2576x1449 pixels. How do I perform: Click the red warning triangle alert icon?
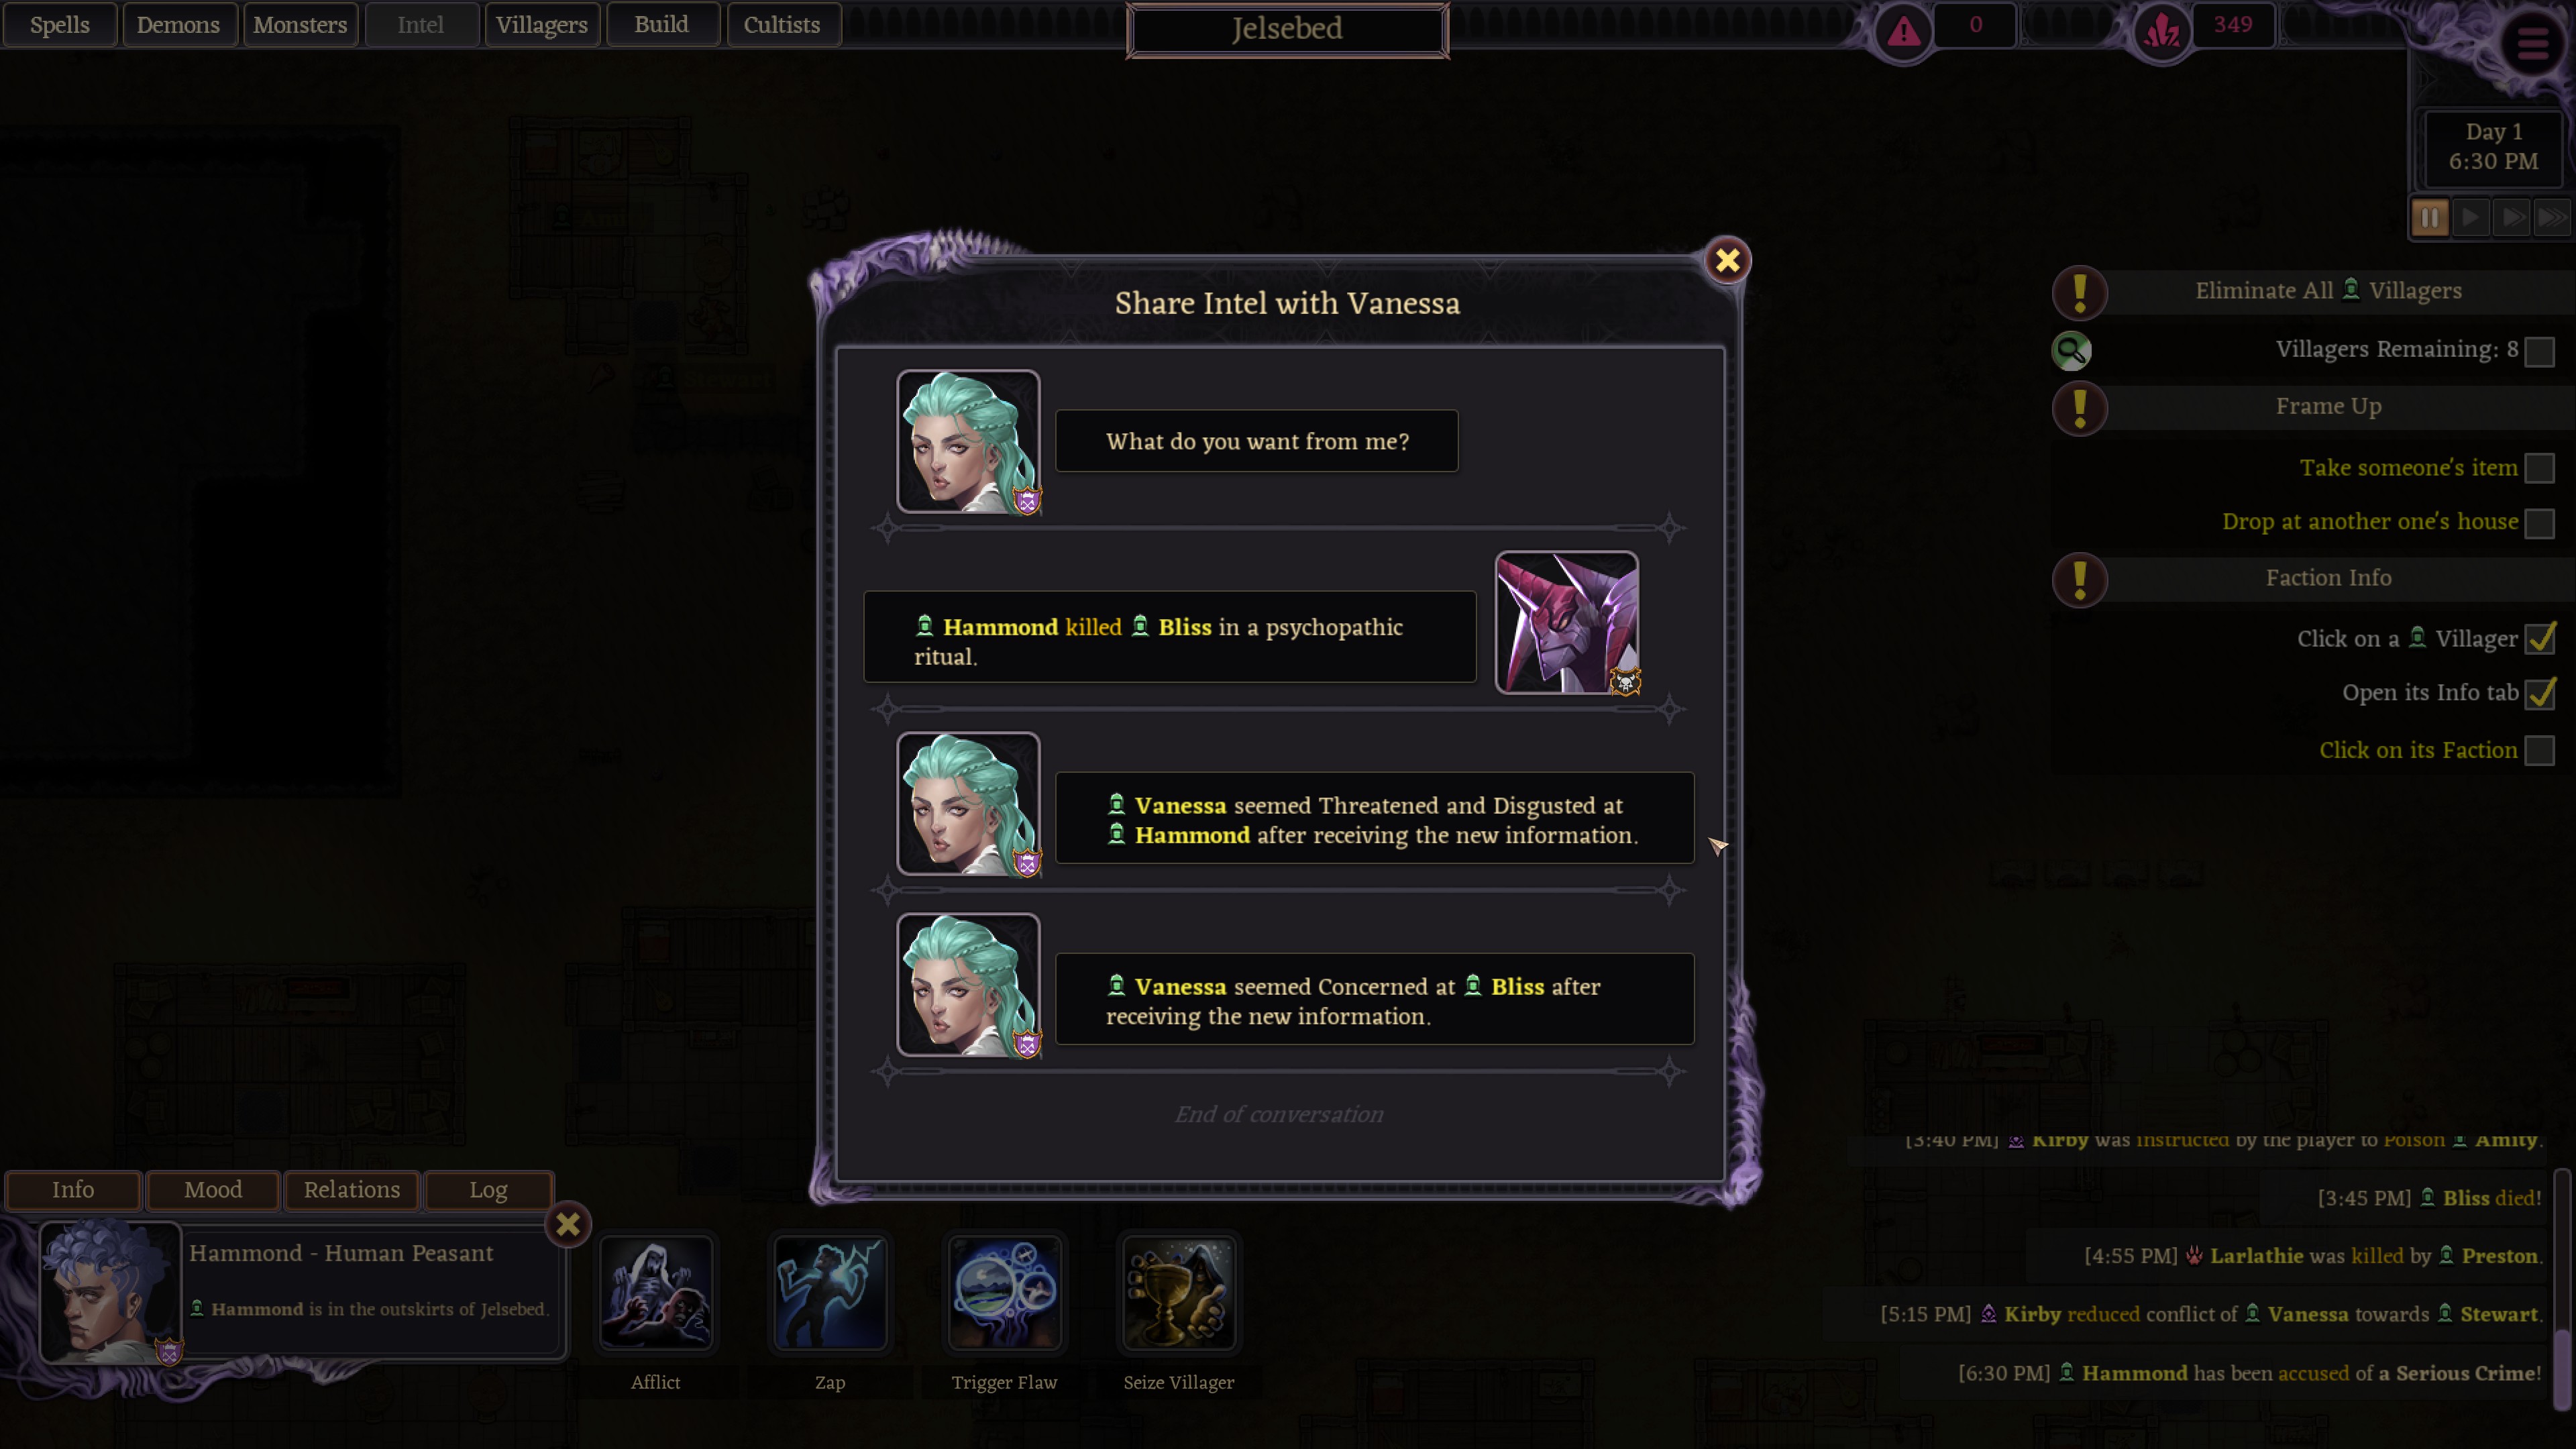1903,31
